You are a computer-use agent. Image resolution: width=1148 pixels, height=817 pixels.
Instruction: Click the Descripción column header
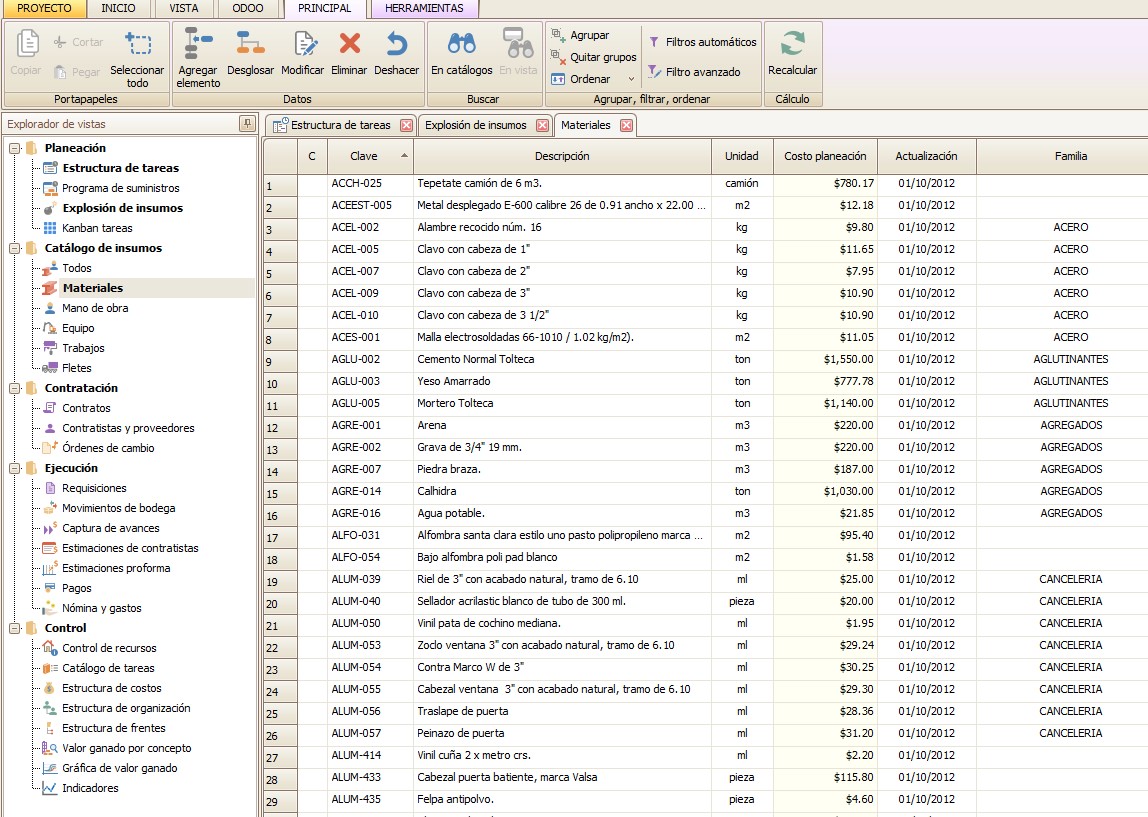coord(562,156)
